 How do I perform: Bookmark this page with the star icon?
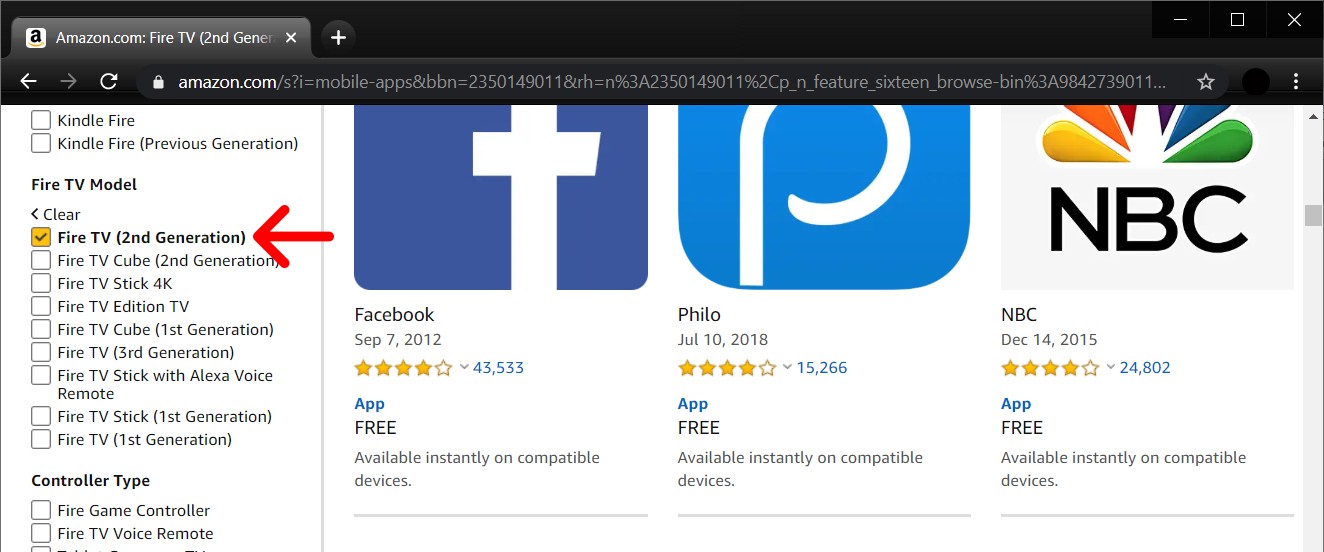1206,82
